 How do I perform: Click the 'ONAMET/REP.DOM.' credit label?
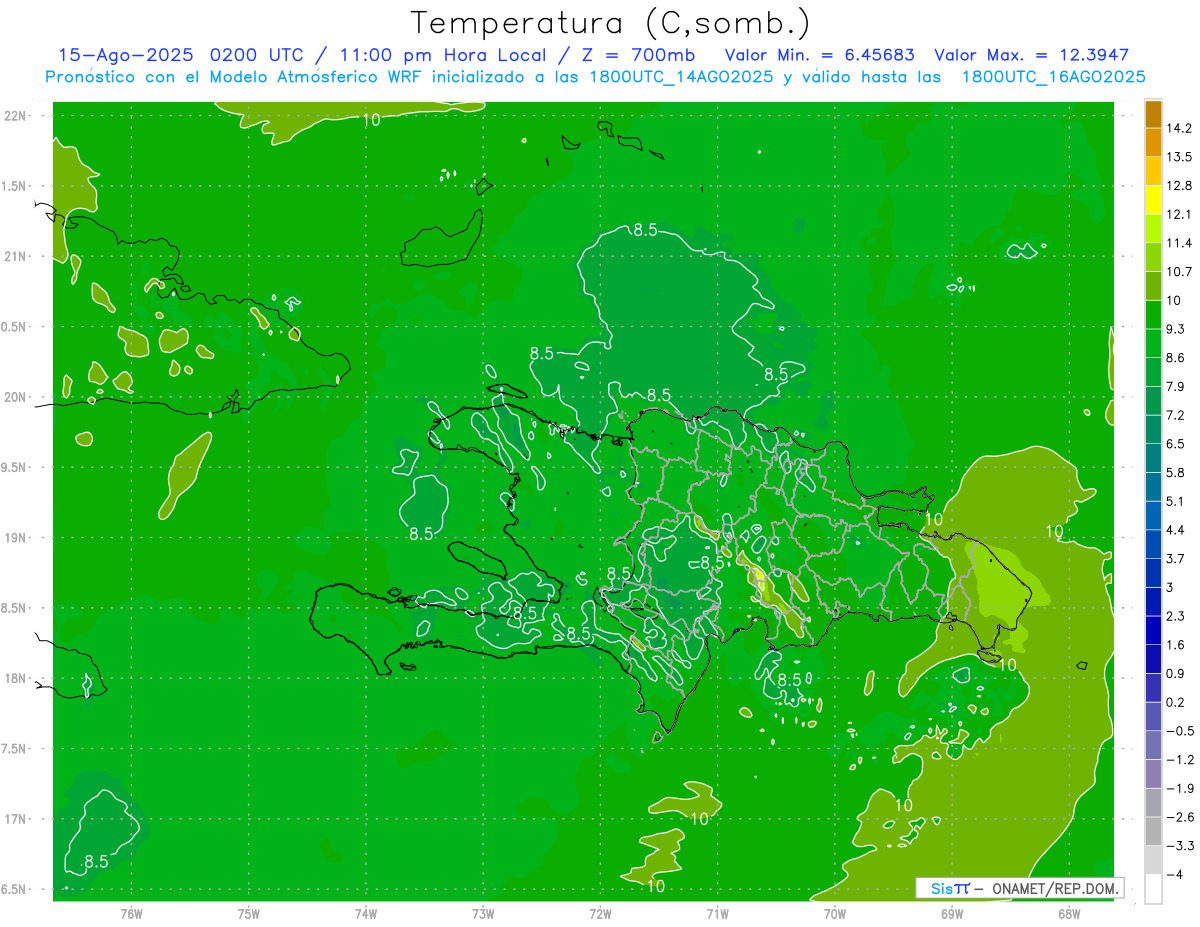pyautogui.click(x=1054, y=888)
